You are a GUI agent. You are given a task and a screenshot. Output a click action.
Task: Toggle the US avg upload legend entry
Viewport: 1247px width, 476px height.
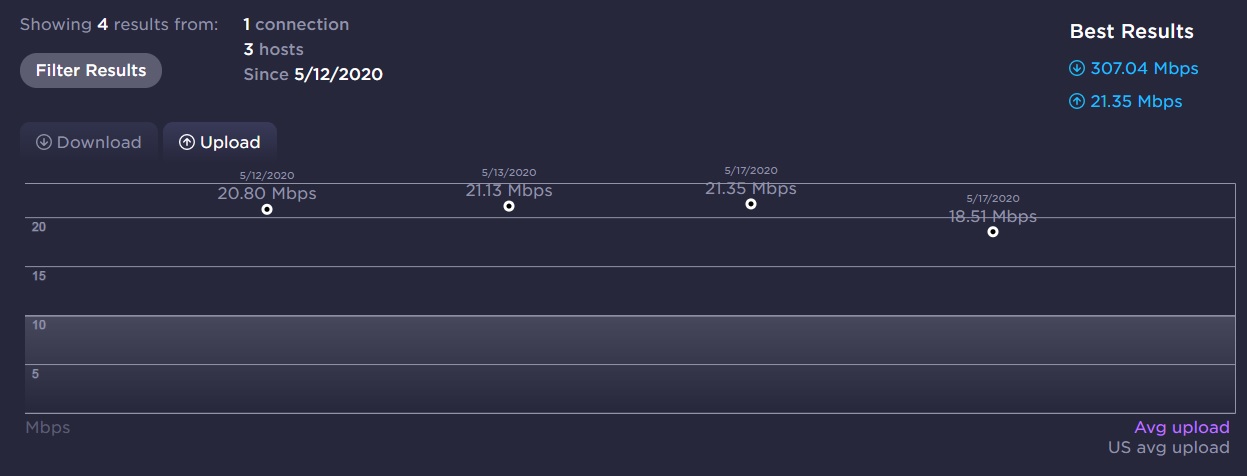pos(1168,448)
